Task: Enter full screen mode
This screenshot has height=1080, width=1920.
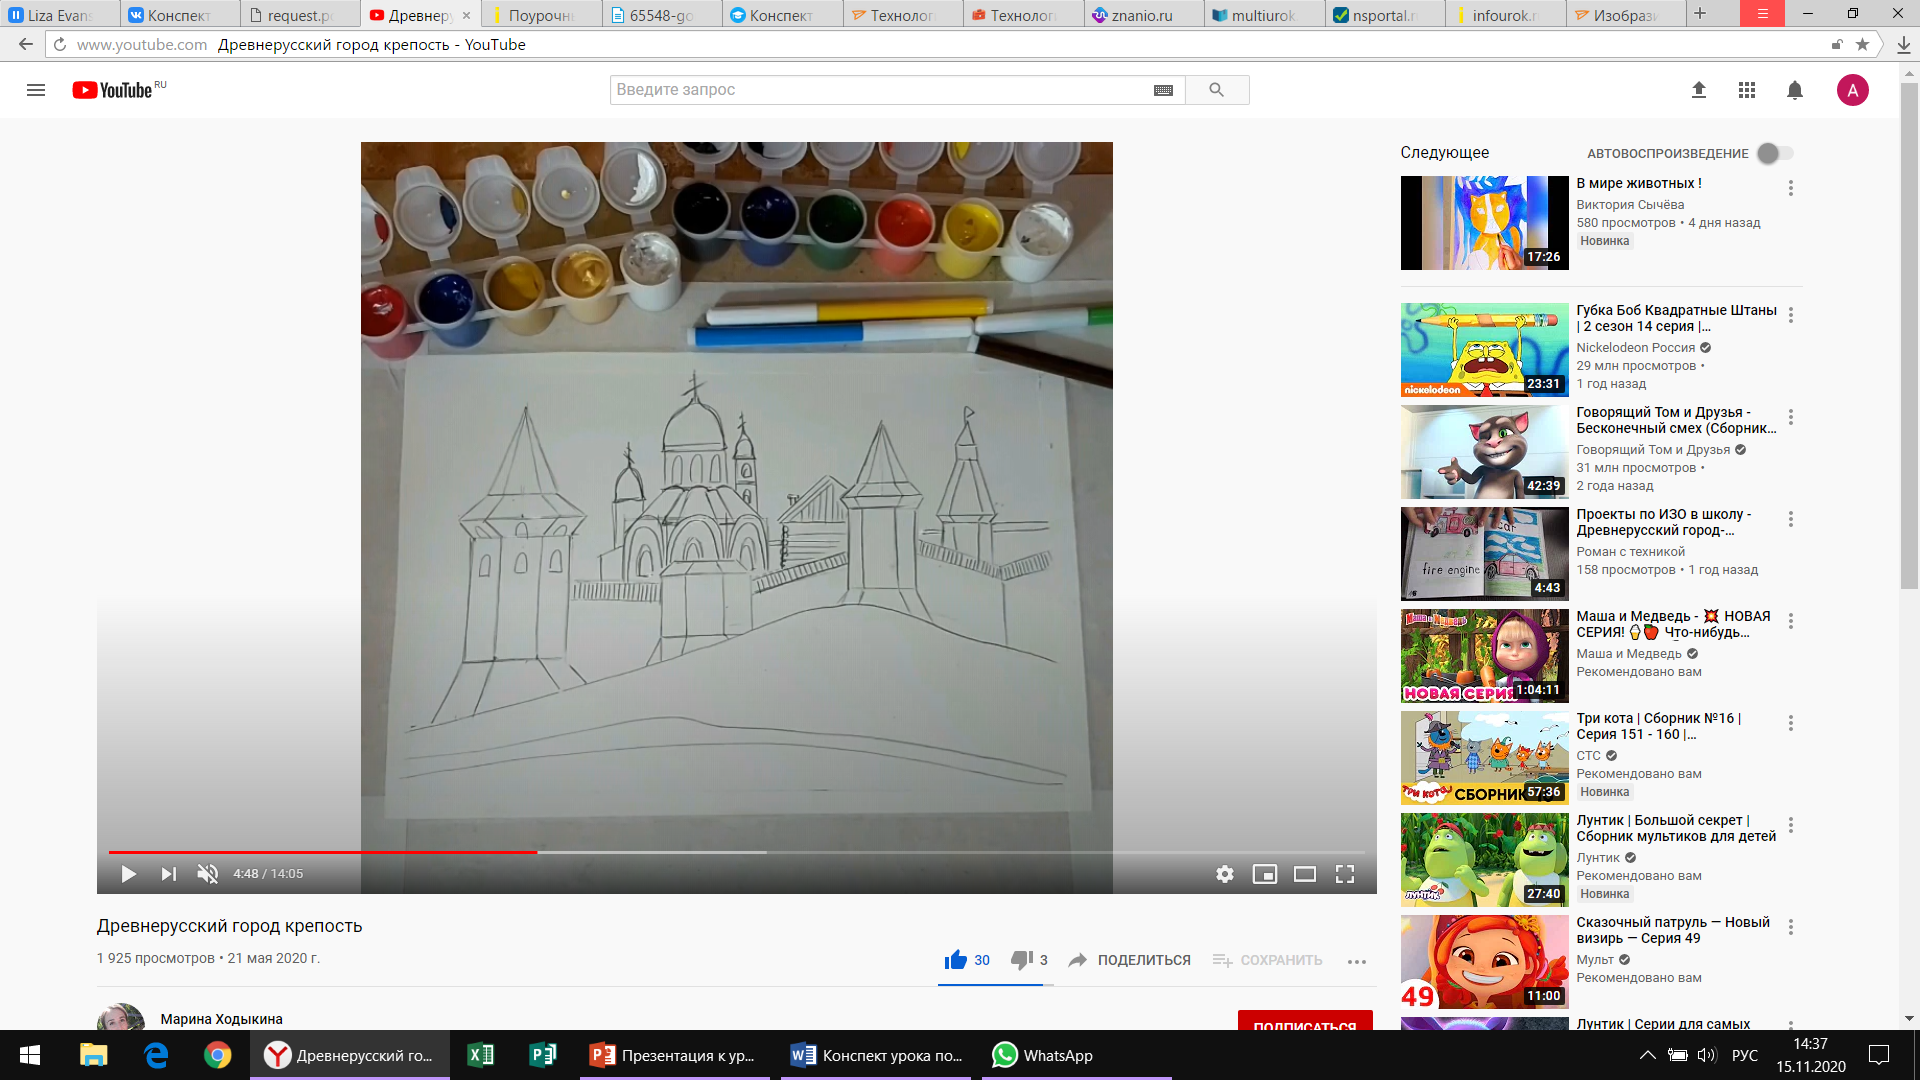Action: 1345,874
